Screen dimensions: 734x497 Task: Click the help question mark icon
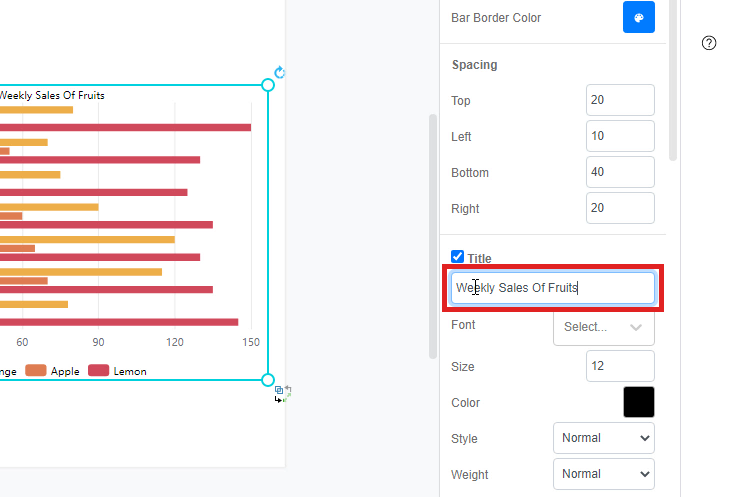click(709, 43)
